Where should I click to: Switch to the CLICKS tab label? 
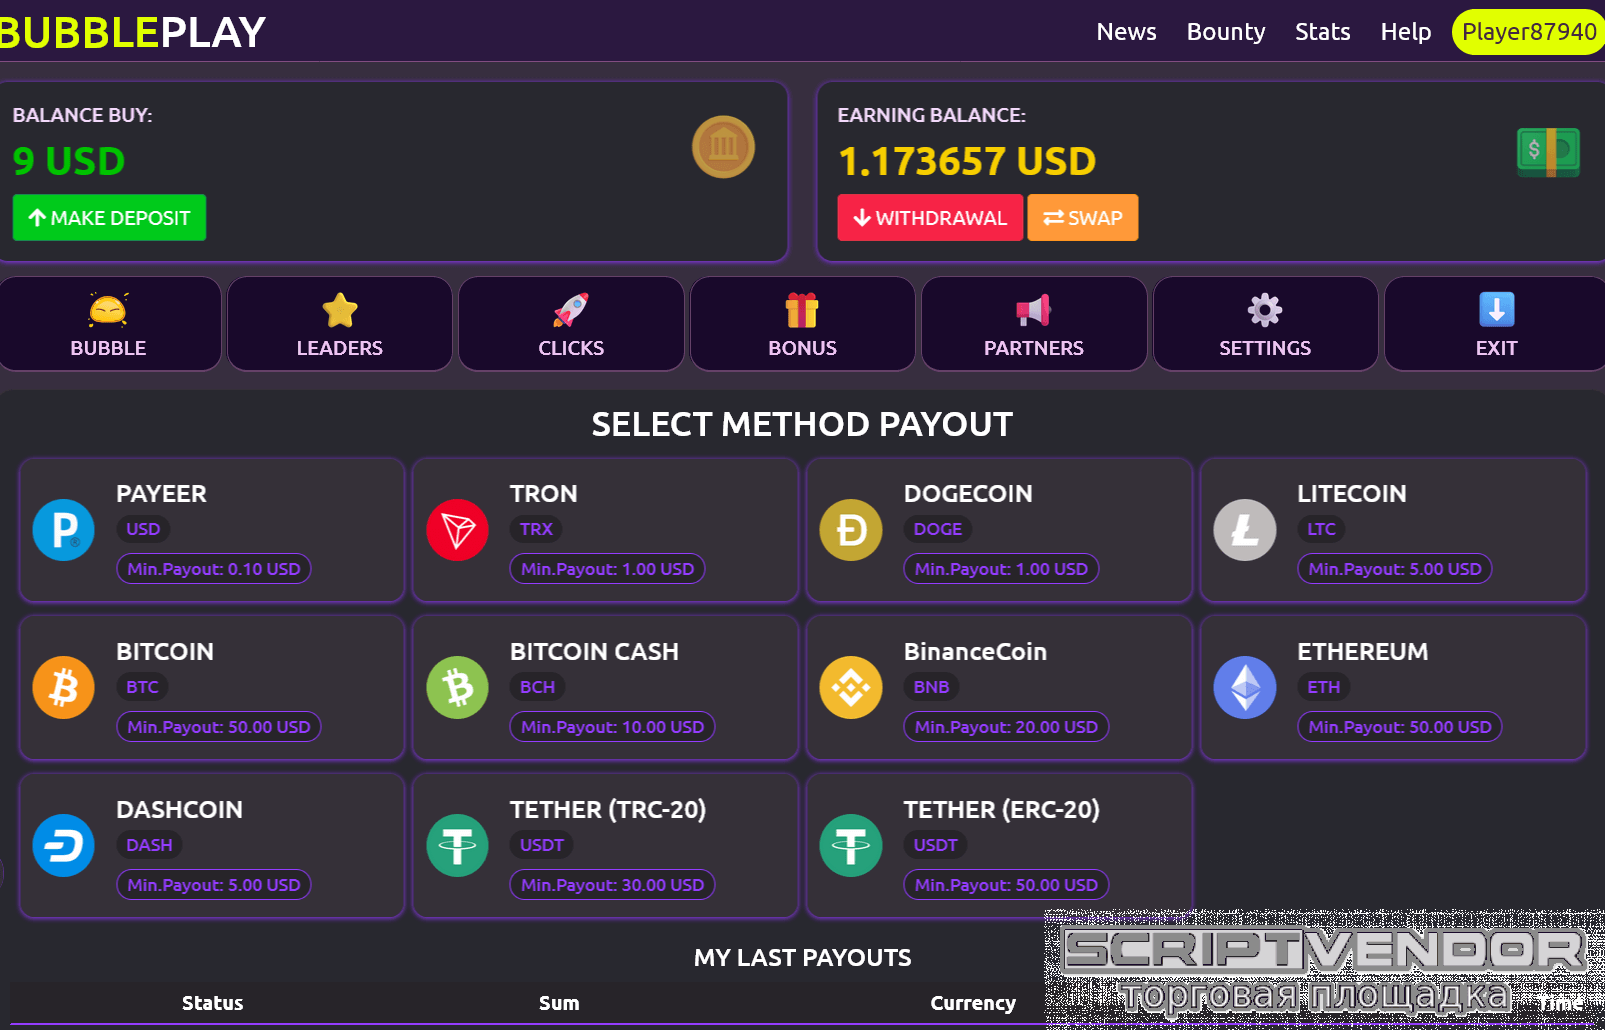[x=571, y=348]
